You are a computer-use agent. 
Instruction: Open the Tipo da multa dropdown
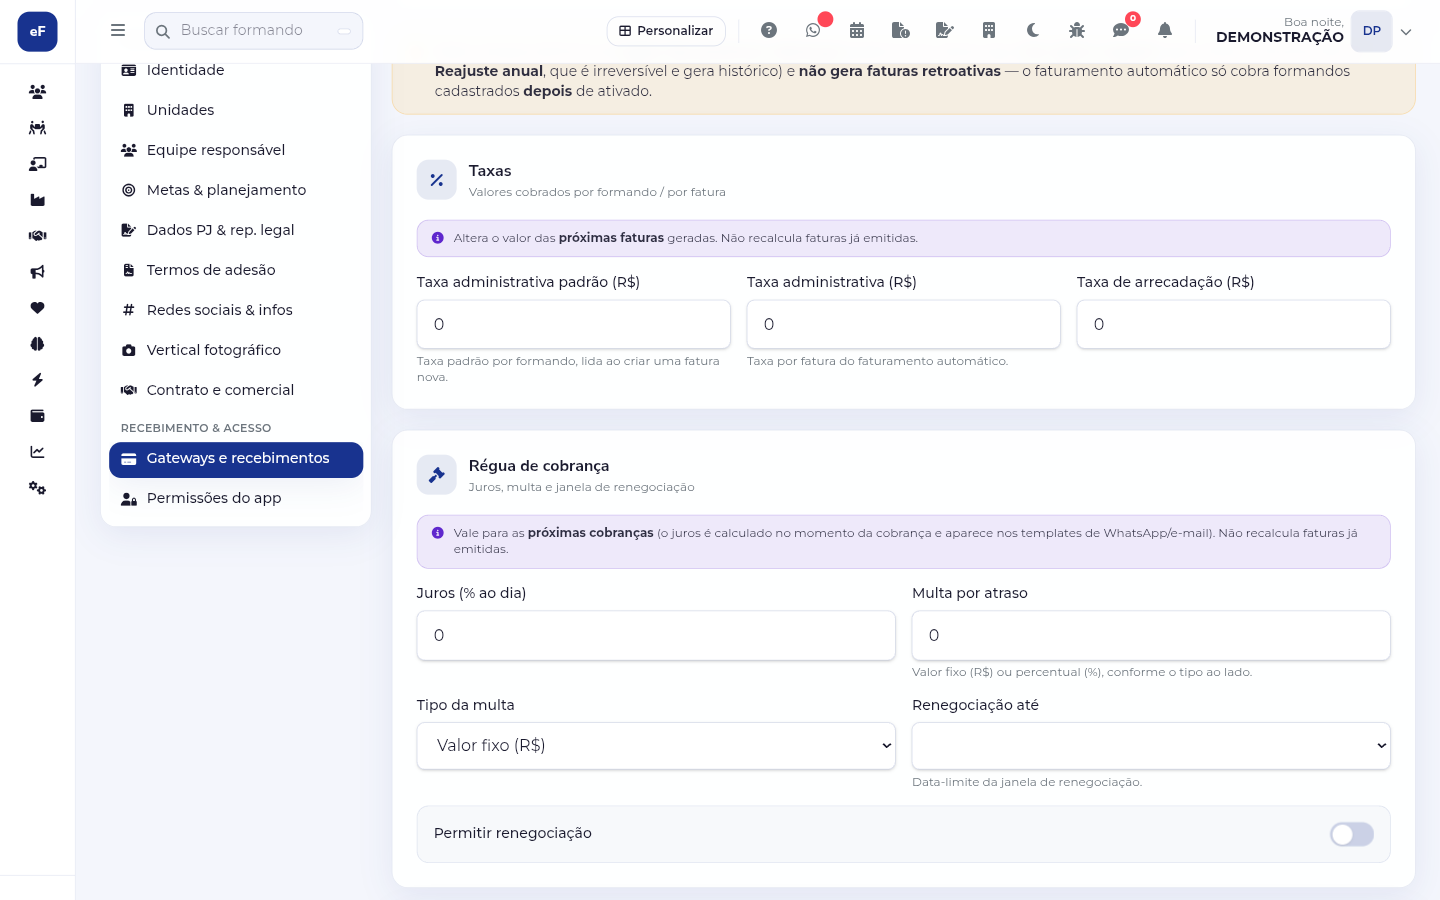(x=656, y=746)
